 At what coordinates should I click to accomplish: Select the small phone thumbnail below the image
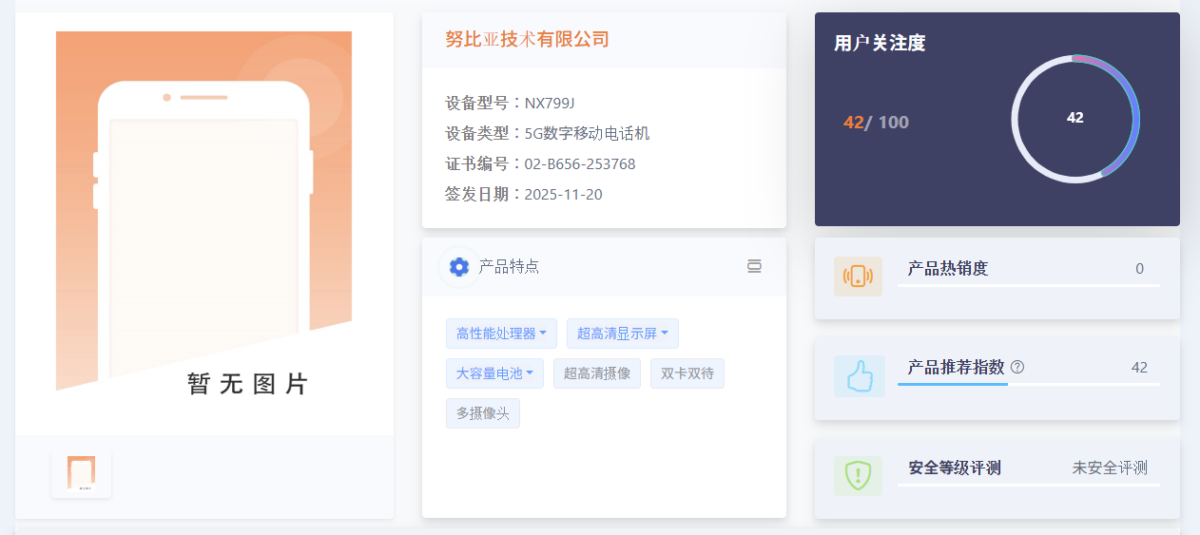81,473
